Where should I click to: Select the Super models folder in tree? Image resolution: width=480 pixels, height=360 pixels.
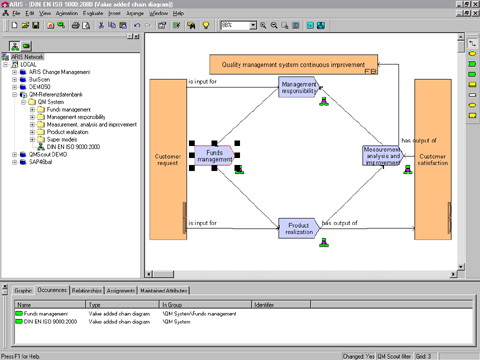[62, 139]
